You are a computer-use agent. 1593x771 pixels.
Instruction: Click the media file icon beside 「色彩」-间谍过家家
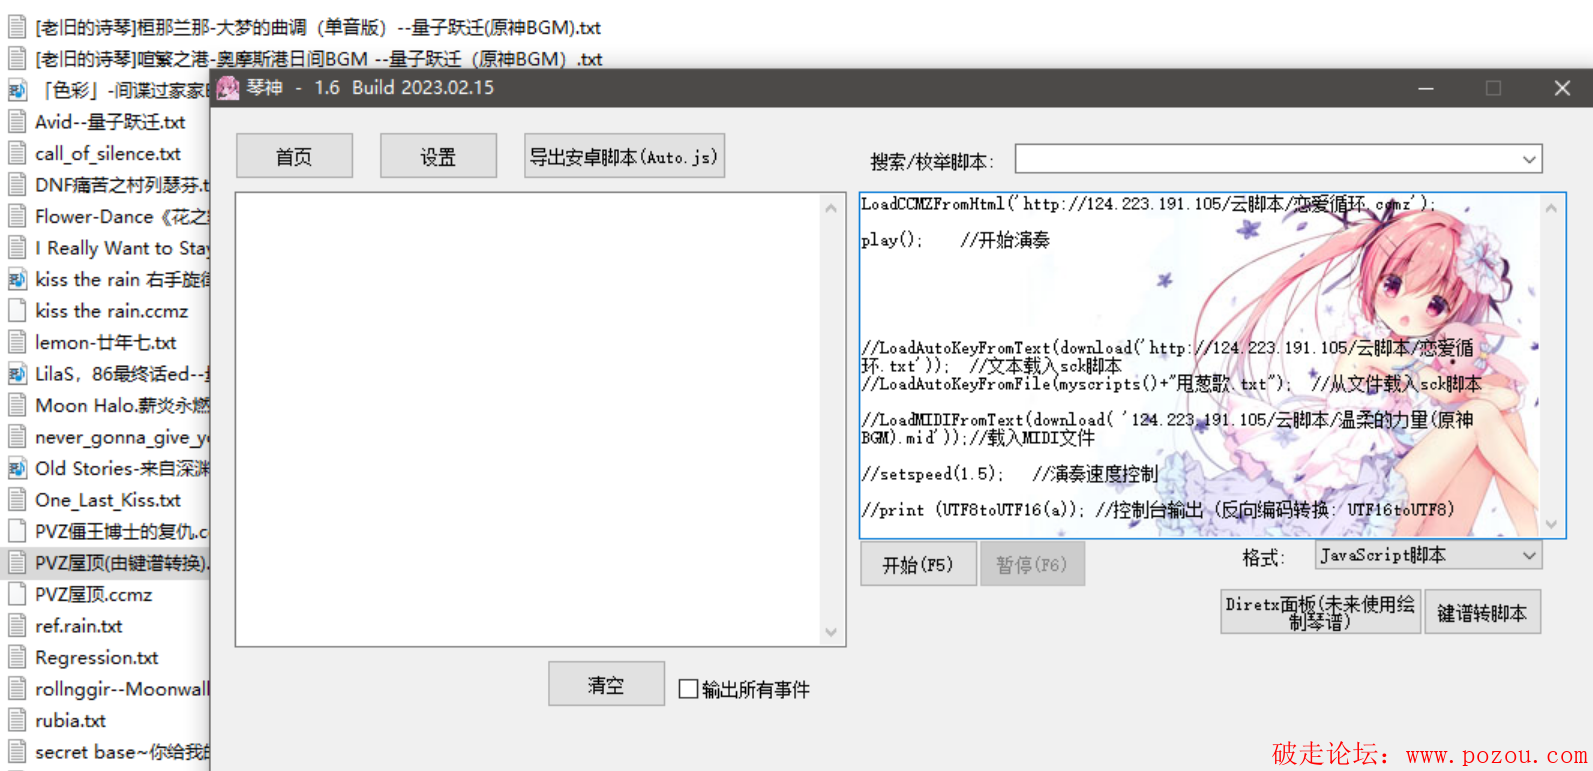click(x=17, y=91)
